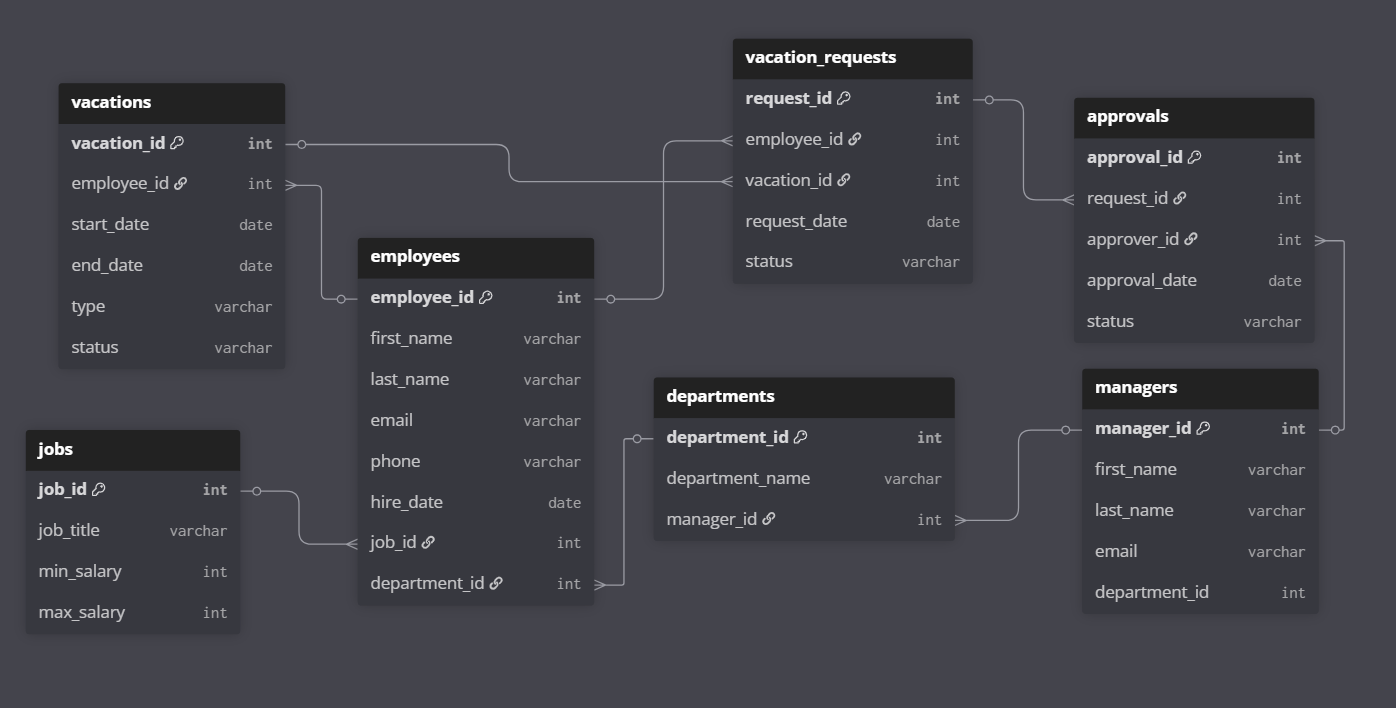Click the link icon next to approver_id
Image resolution: width=1396 pixels, height=708 pixels.
click(x=1190, y=239)
